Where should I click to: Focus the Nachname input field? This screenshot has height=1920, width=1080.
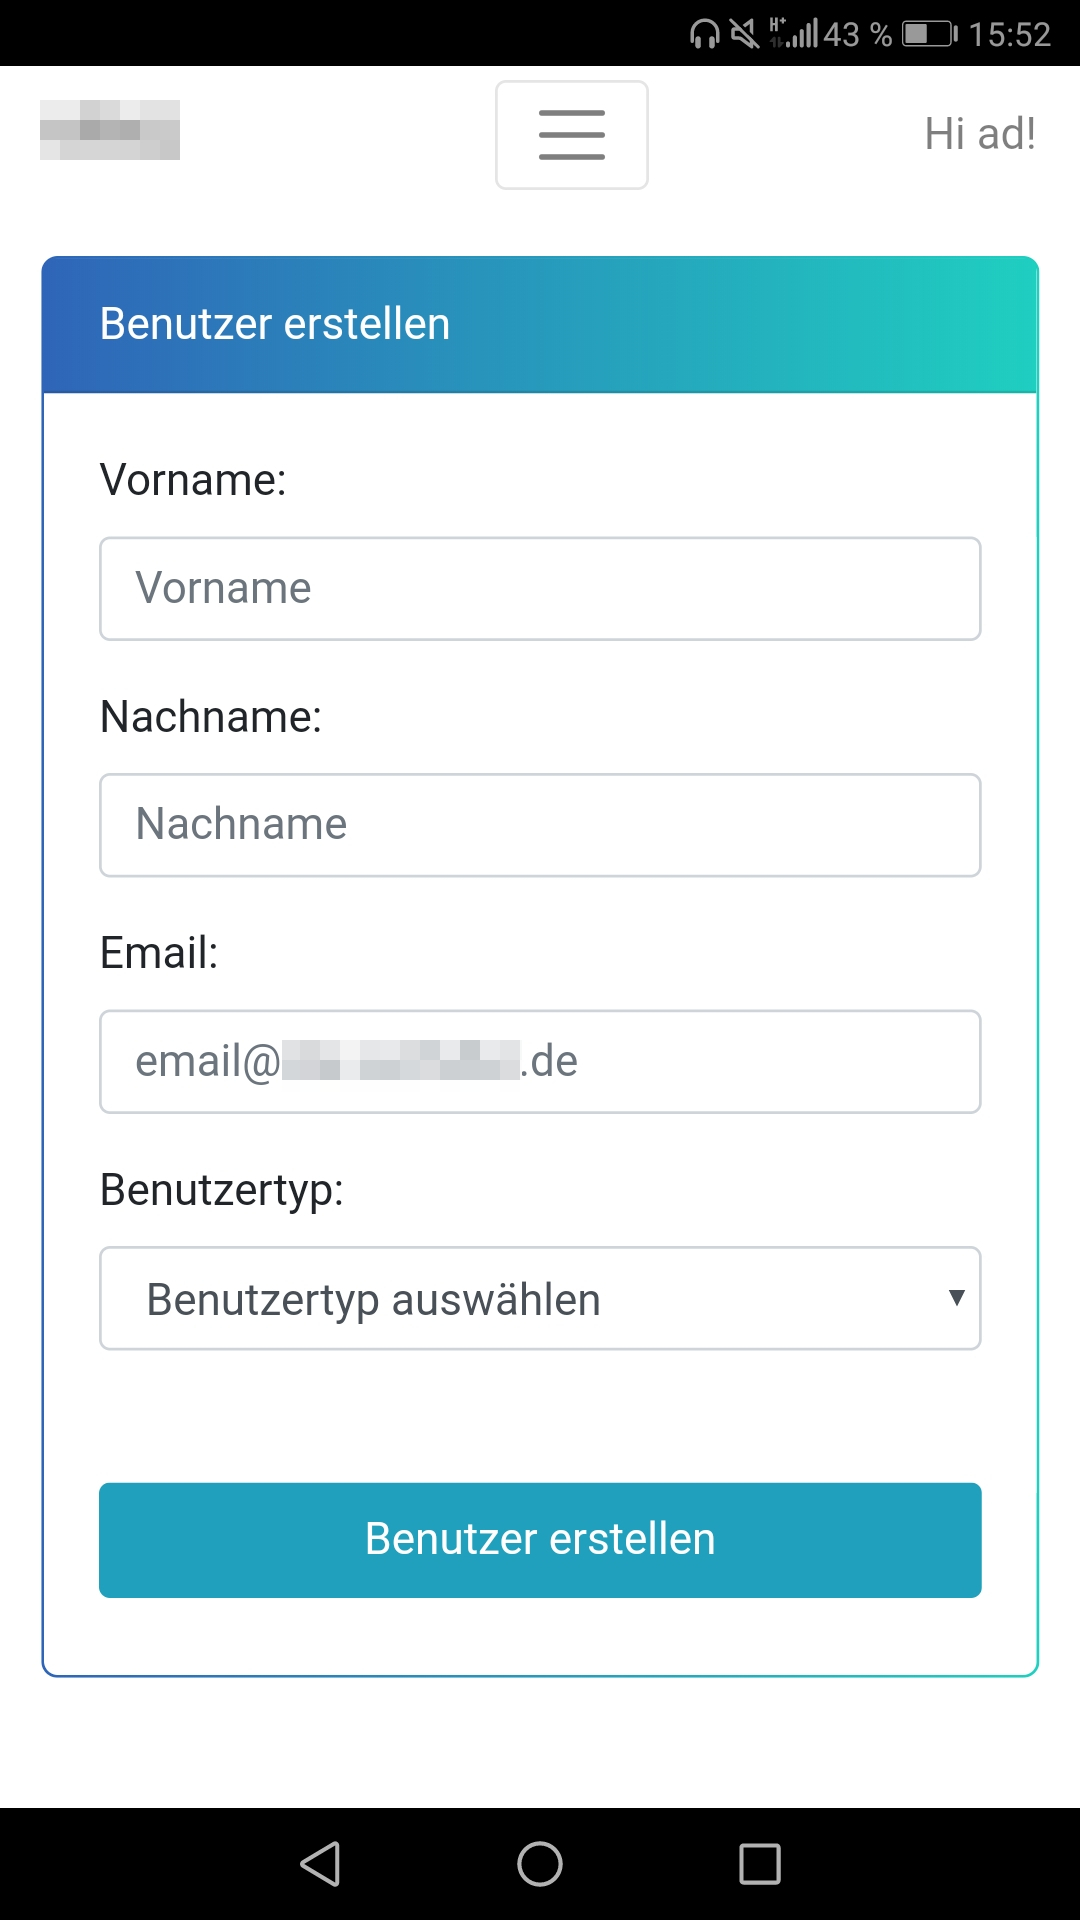[x=540, y=825]
